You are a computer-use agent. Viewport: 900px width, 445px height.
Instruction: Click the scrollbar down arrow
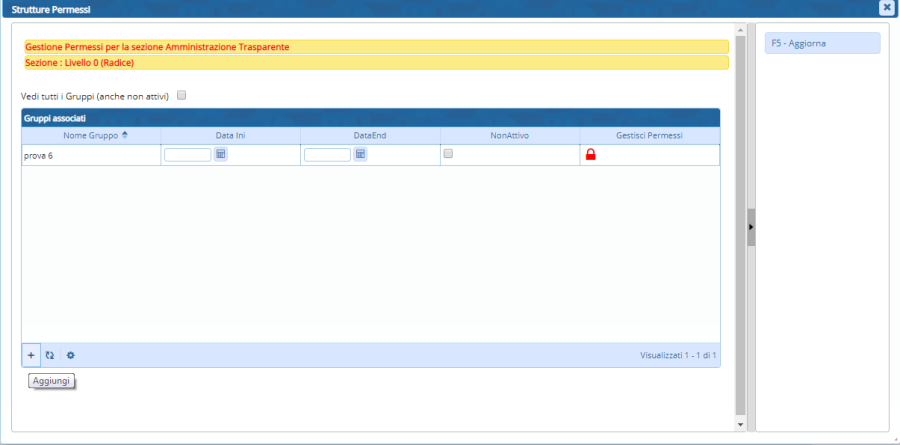click(x=740, y=424)
